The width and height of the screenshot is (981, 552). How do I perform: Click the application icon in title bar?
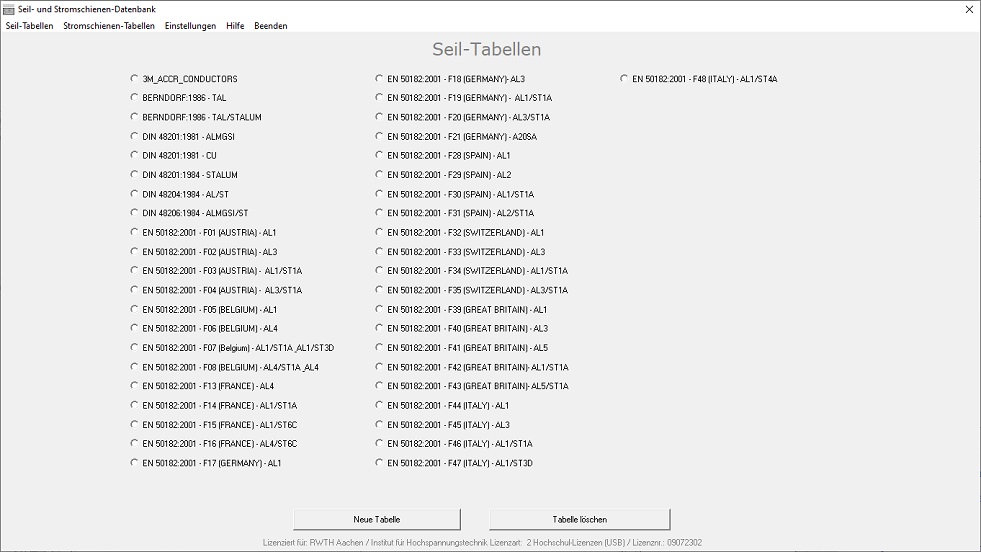(x=9, y=9)
